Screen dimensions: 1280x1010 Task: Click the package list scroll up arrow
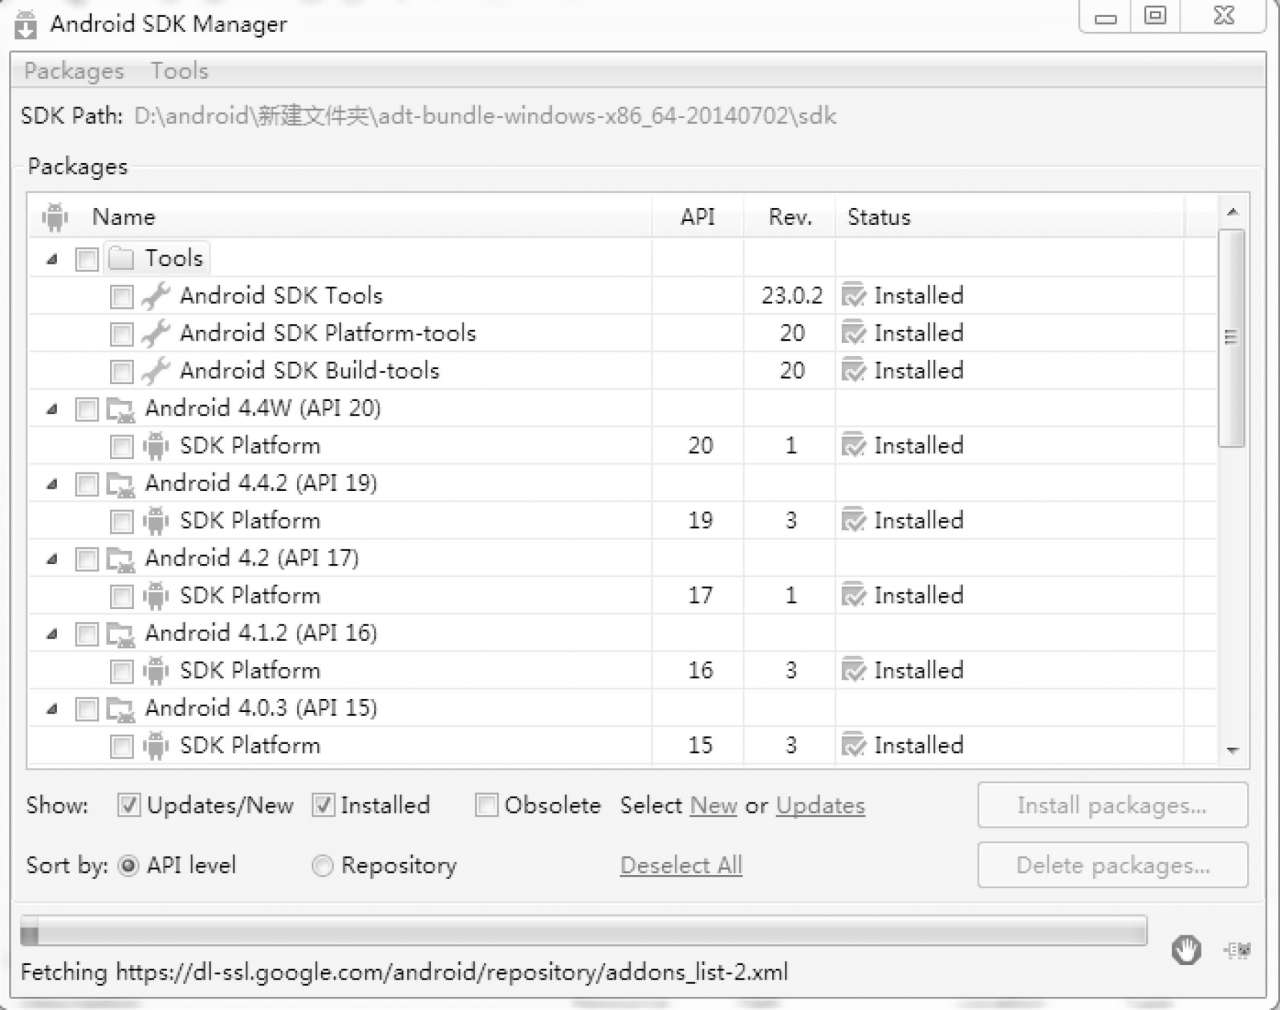[1232, 212]
